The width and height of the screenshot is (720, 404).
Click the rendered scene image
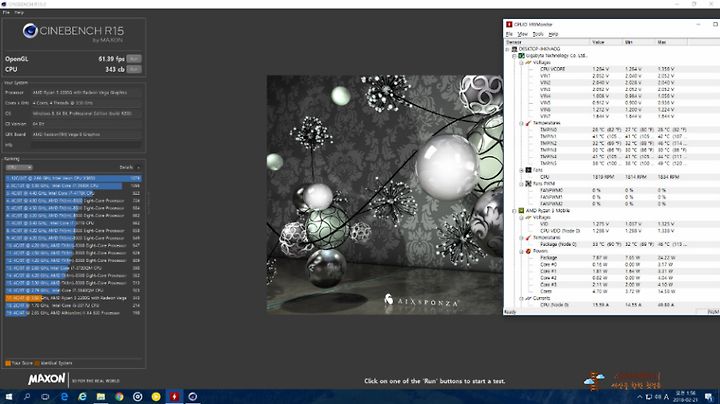click(385, 195)
